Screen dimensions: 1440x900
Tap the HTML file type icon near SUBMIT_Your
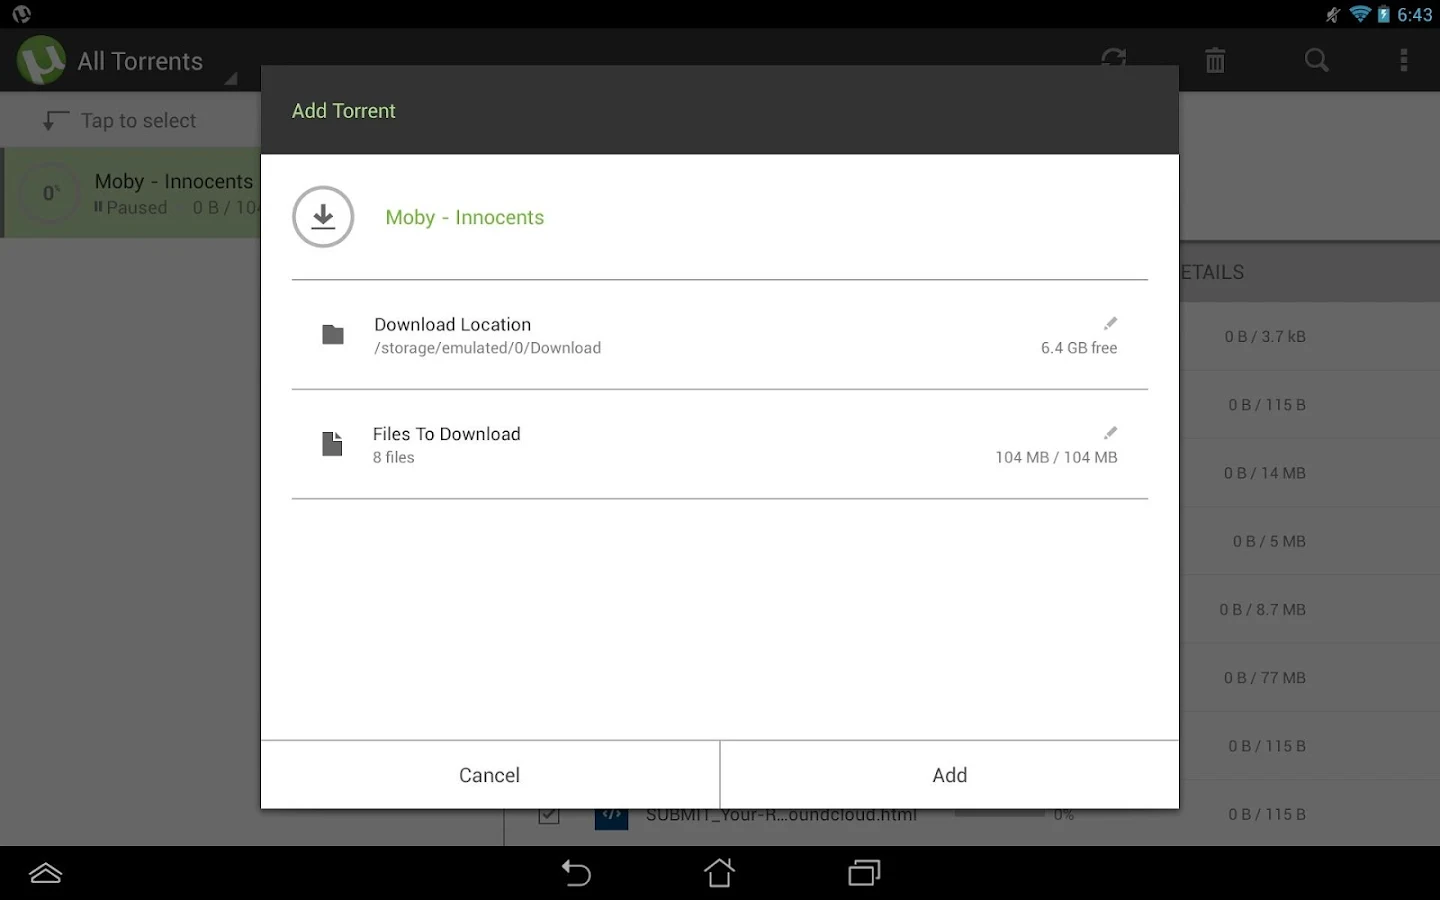point(612,814)
